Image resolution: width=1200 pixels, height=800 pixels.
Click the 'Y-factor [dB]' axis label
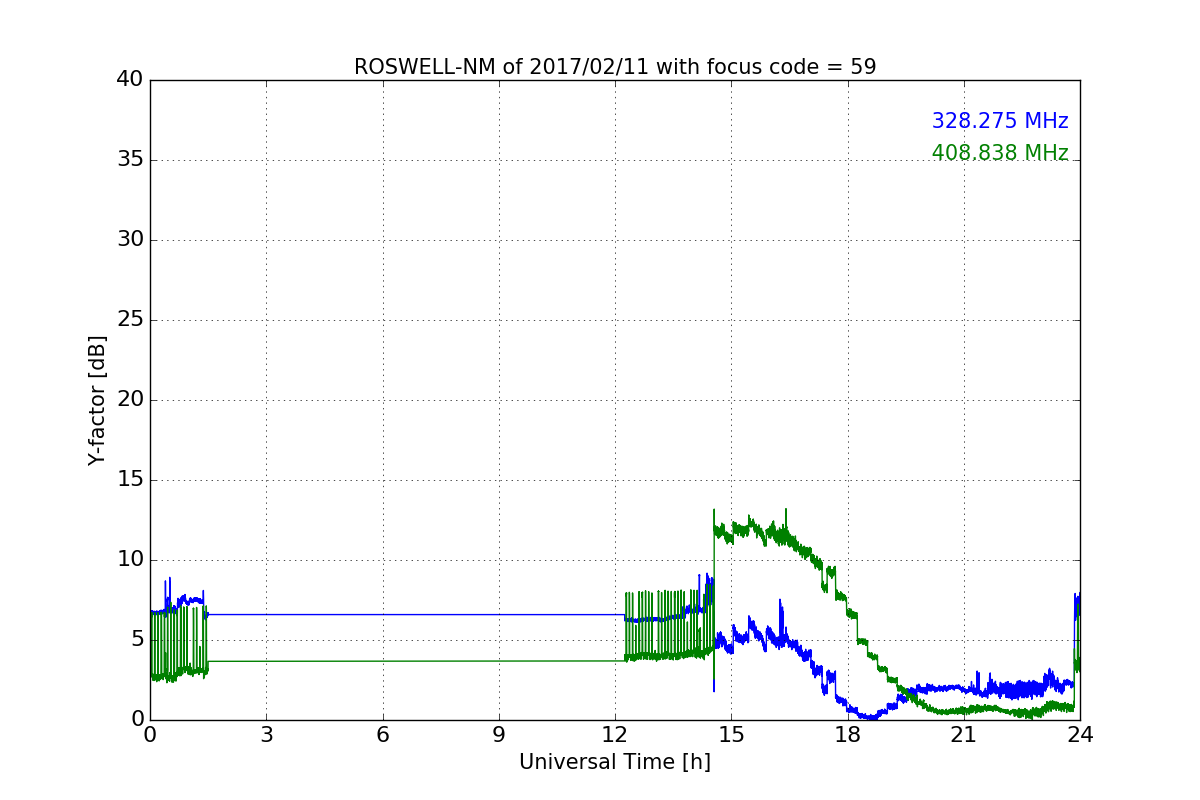click(x=97, y=400)
